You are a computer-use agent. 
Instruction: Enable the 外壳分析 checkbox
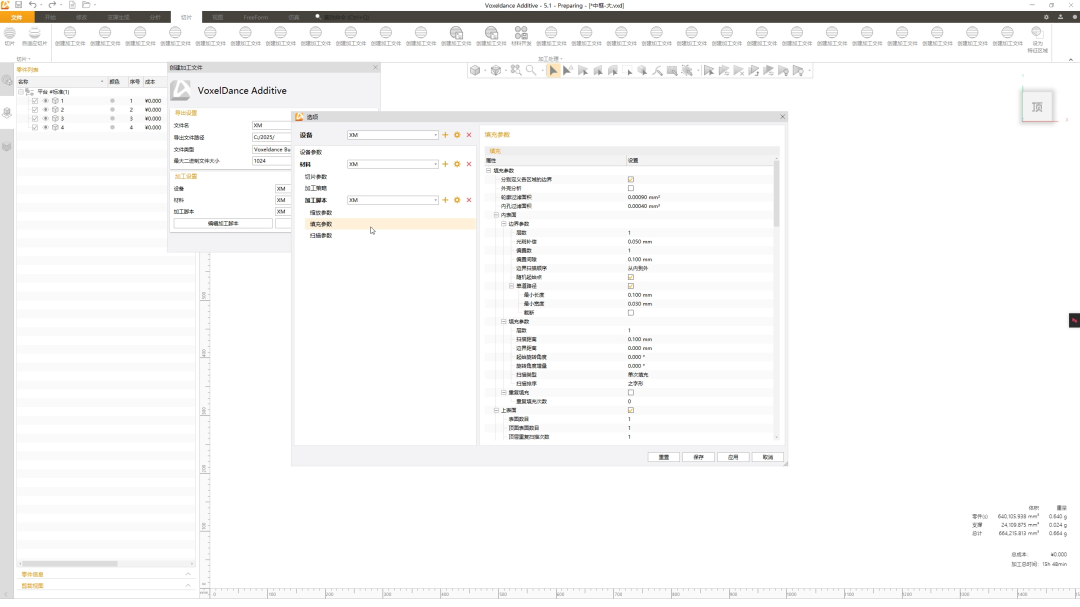pyautogui.click(x=630, y=188)
